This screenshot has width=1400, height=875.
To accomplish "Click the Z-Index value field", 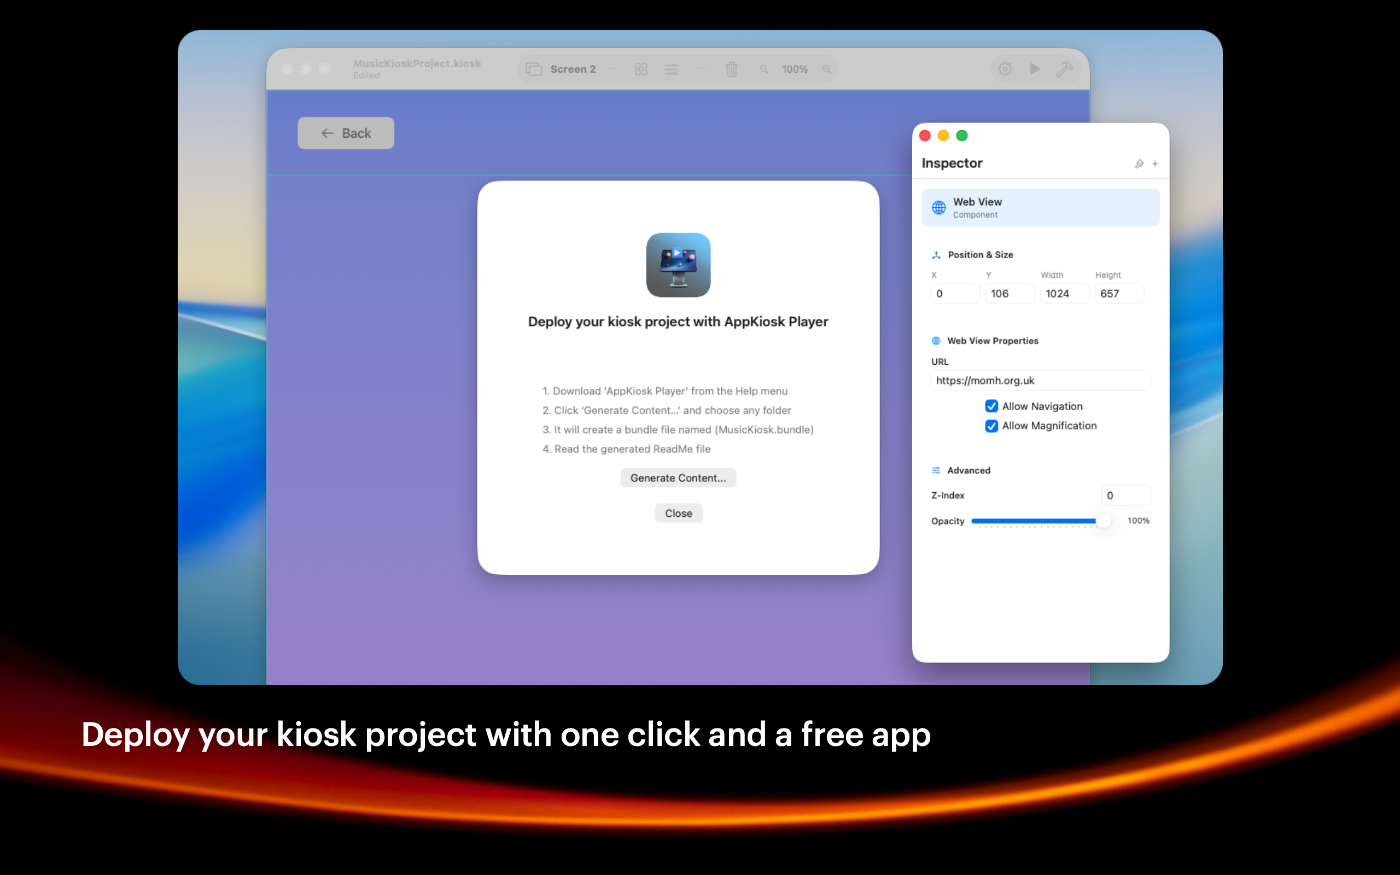I will [x=1125, y=496].
